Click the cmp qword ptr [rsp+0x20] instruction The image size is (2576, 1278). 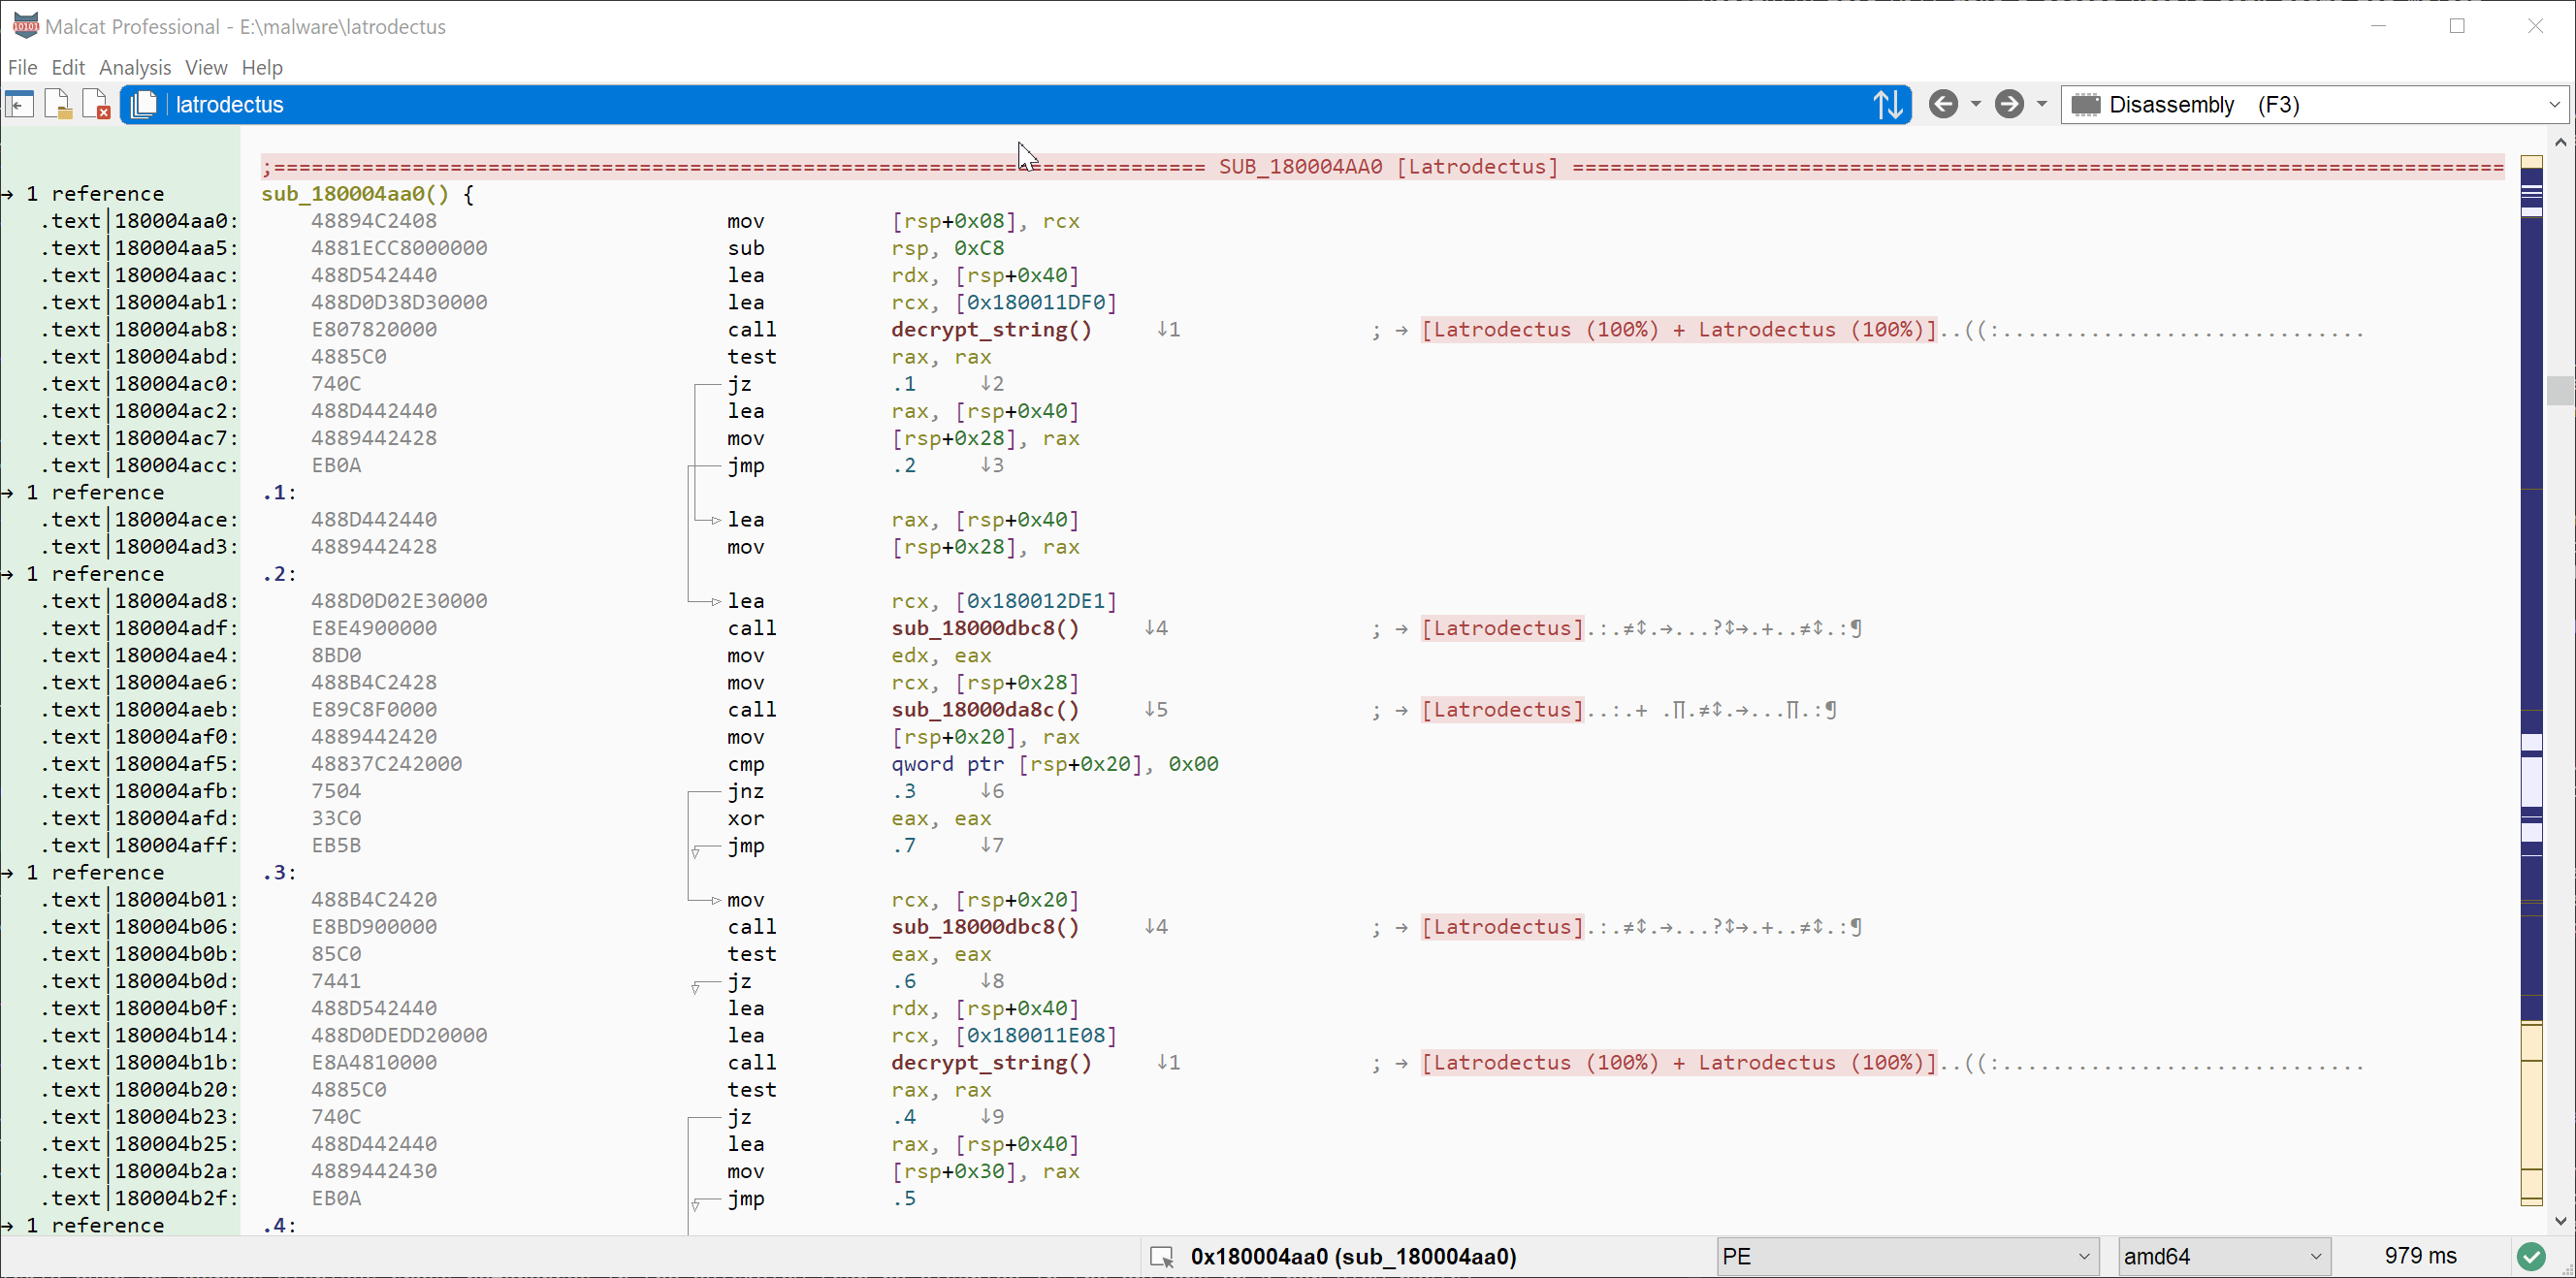pyautogui.click(x=972, y=765)
